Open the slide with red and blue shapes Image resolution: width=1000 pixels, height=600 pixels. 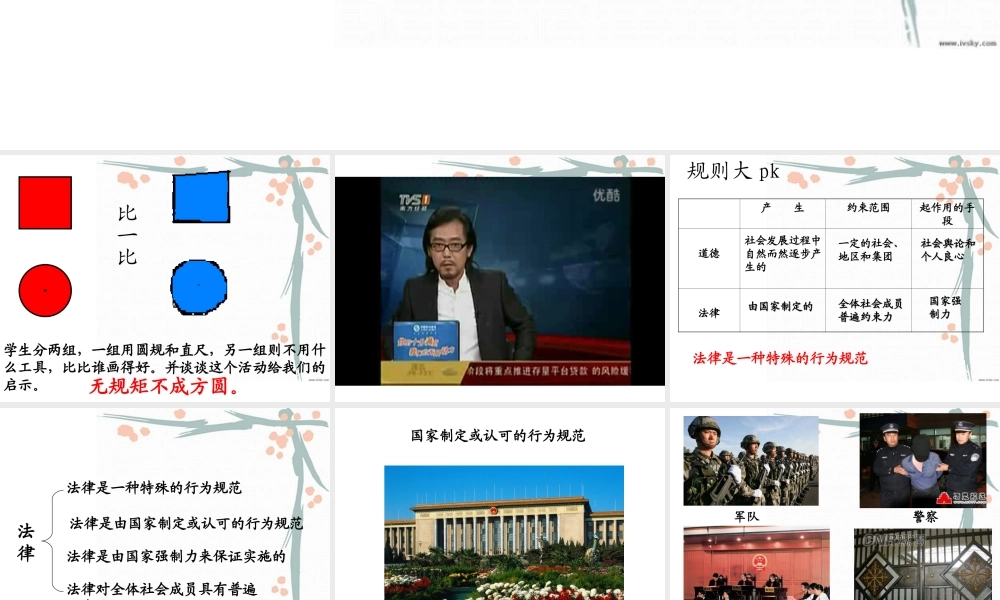[x=165, y=278]
